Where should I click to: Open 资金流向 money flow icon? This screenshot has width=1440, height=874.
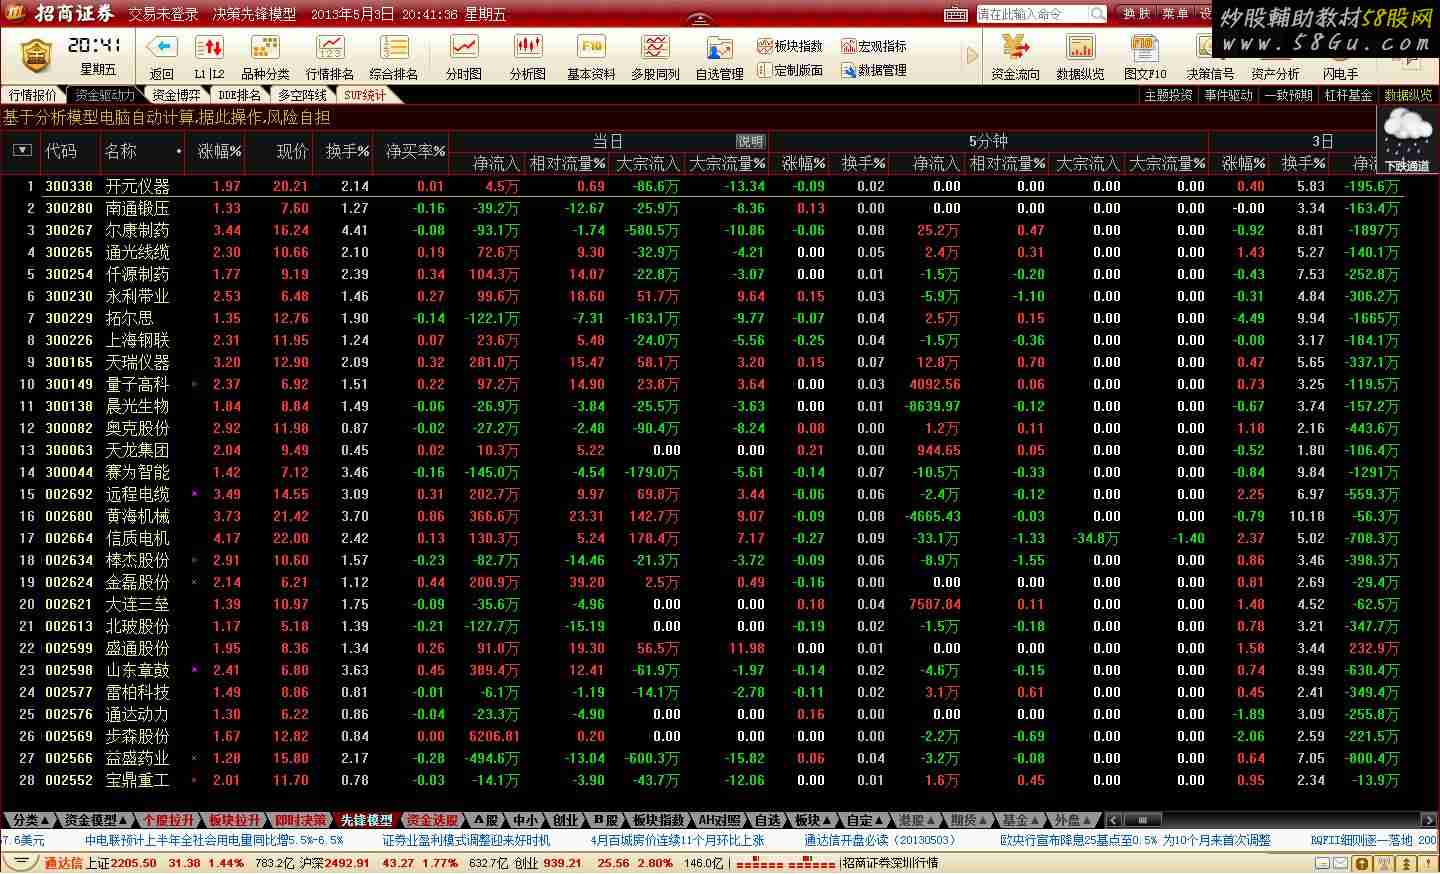(1016, 48)
